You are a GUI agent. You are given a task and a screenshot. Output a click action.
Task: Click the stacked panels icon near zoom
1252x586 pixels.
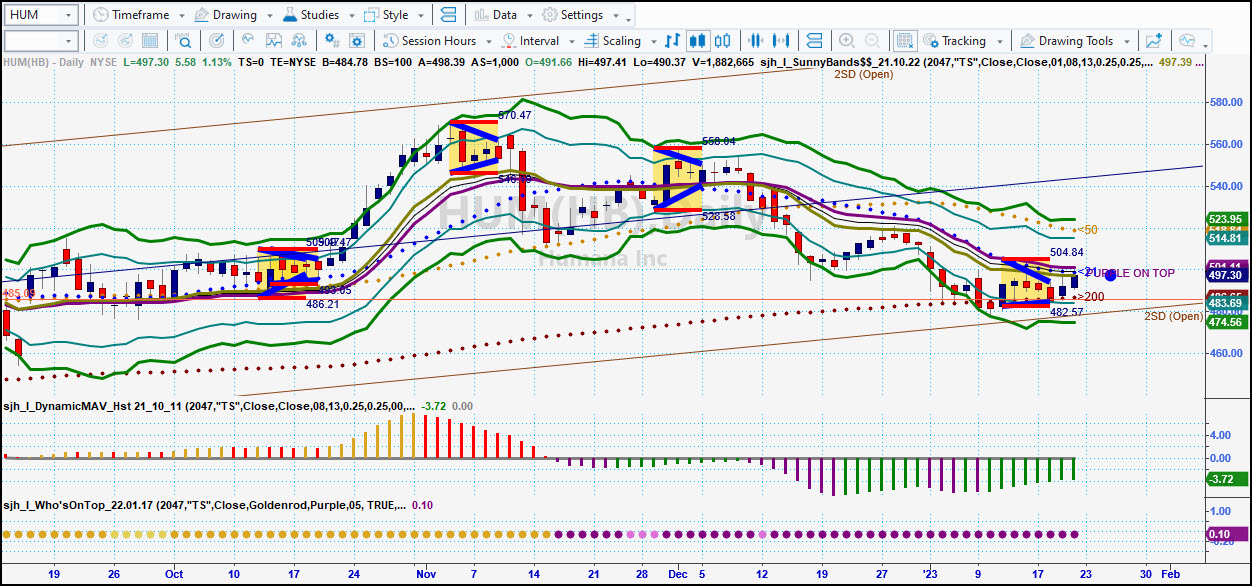[817, 41]
